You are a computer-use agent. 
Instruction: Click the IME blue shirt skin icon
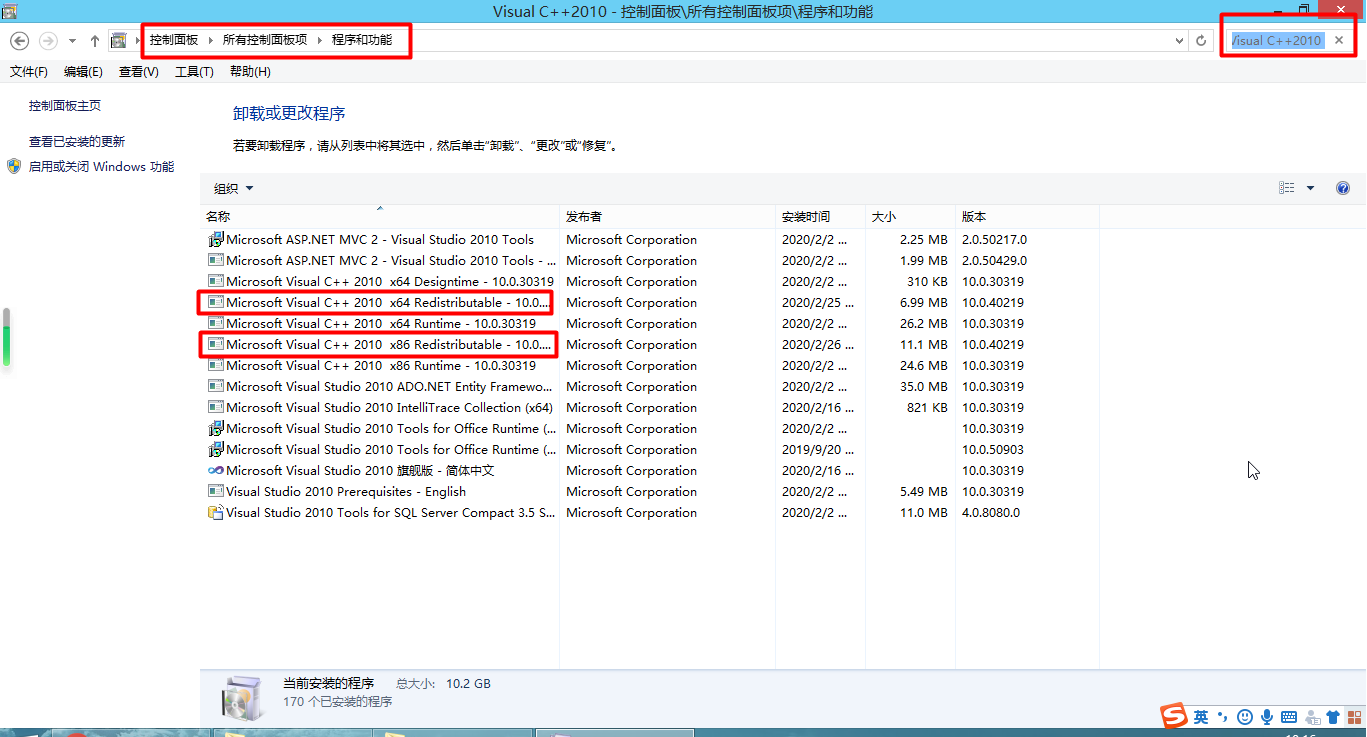coord(1332,717)
